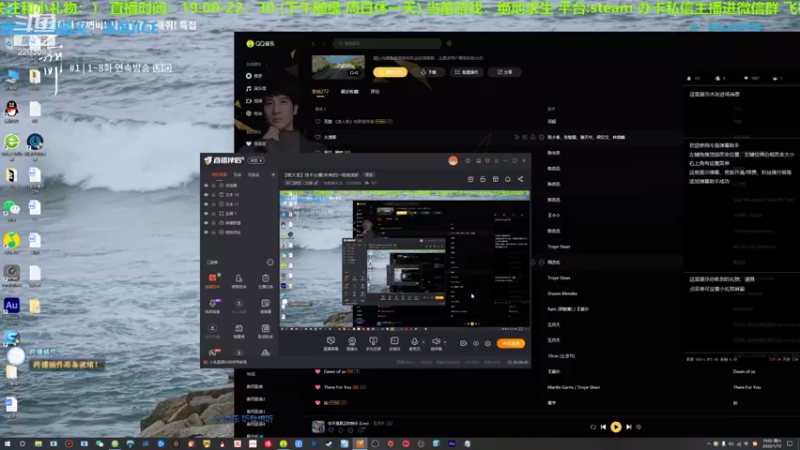Screen dimensions: 800x450
Task: Click speaker icon in streaming toolbar
Action: pos(436,343)
